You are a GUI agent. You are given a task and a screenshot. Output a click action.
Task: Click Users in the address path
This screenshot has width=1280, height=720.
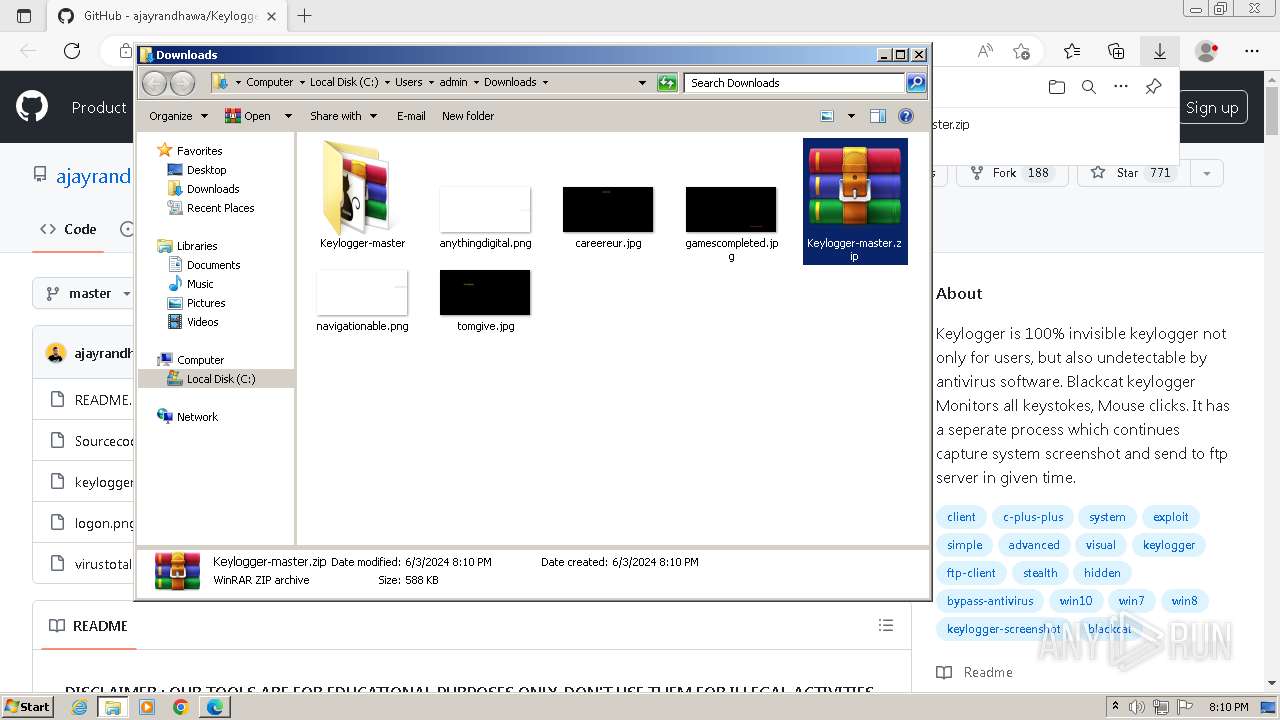(x=408, y=82)
